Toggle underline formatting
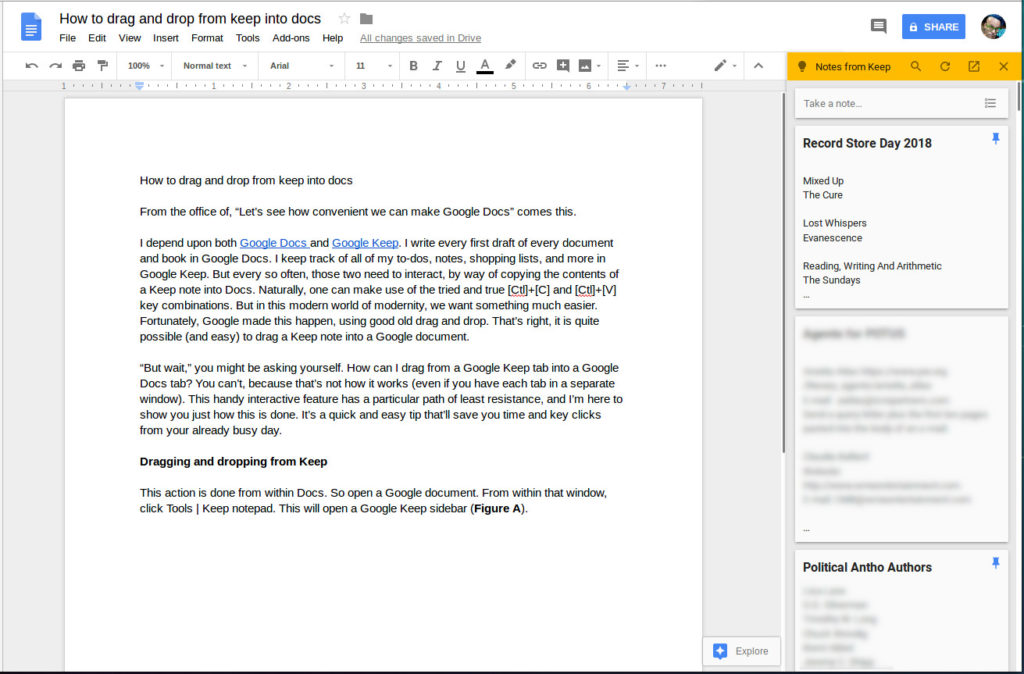 coord(460,65)
